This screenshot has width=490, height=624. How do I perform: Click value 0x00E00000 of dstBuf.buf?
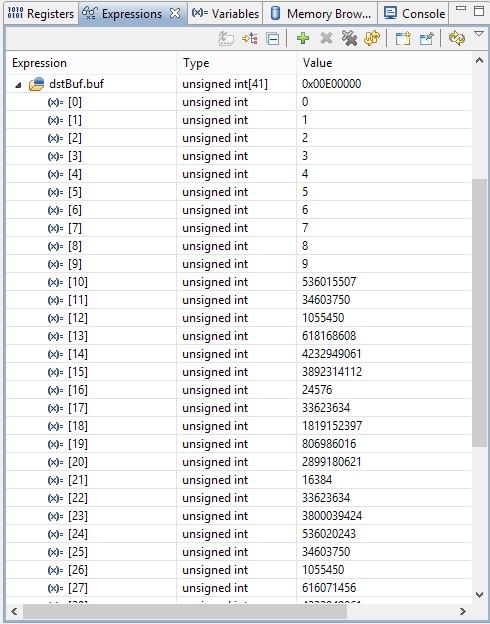click(x=332, y=84)
